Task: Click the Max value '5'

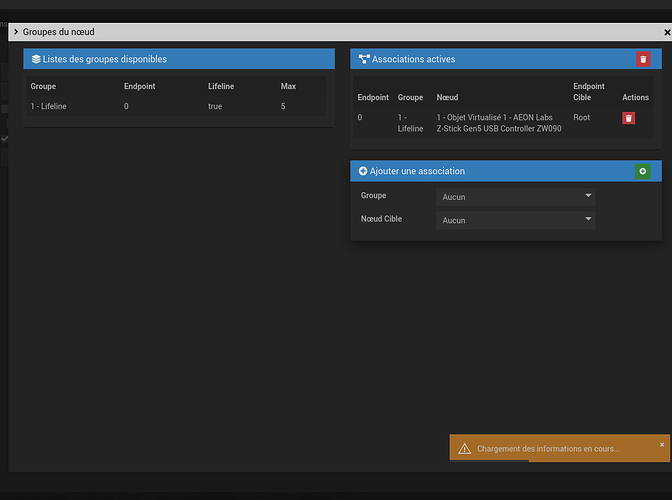Action: tap(283, 106)
